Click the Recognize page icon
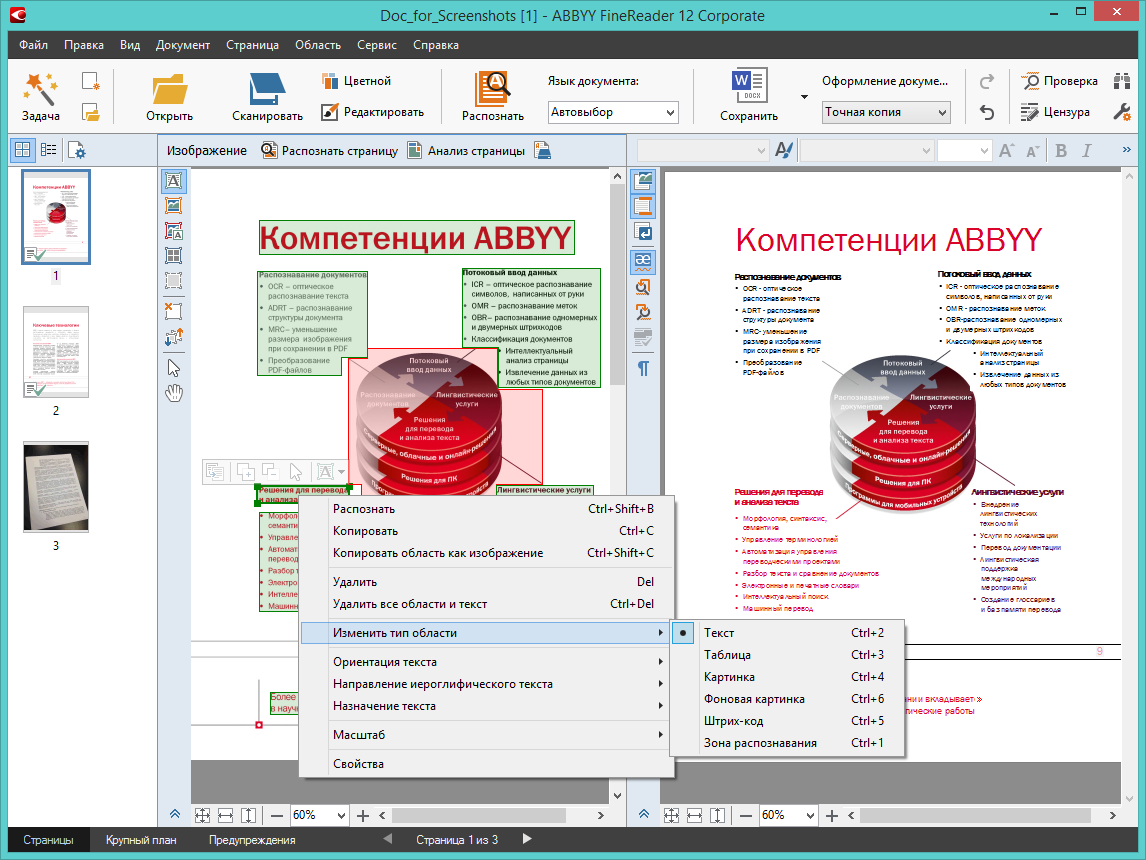The image size is (1146, 860). [x=270, y=151]
